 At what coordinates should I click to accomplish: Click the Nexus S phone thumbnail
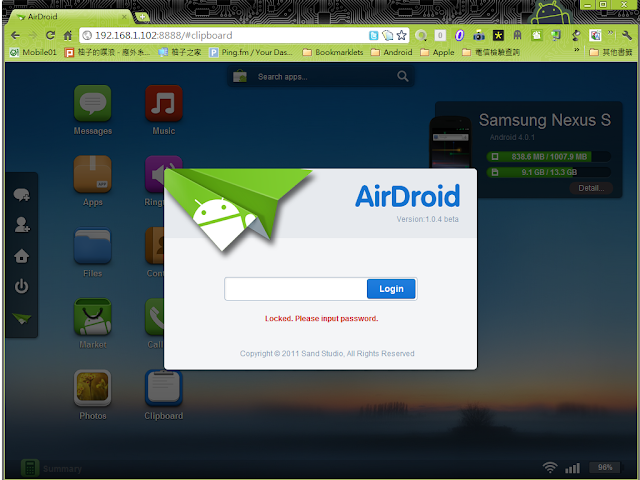click(450, 142)
